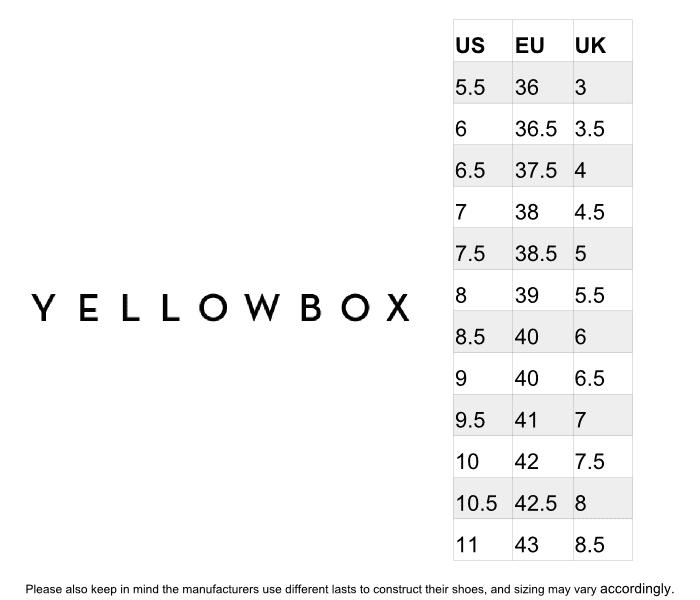This screenshot has height=600, width=700.
Task: Click the US size 8.5 cell
Action: tap(483, 332)
